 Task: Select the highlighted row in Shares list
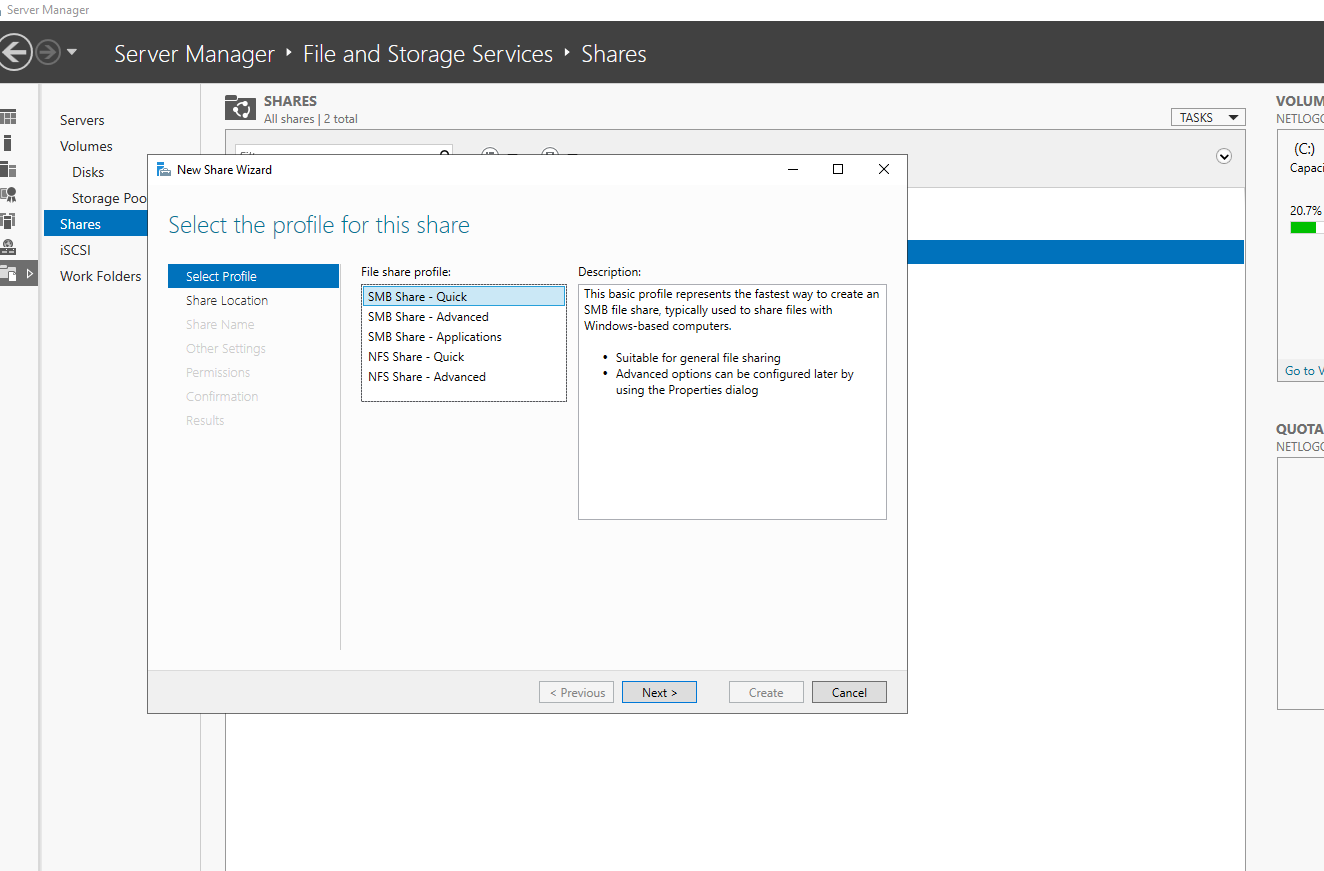tap(1075, 252)
